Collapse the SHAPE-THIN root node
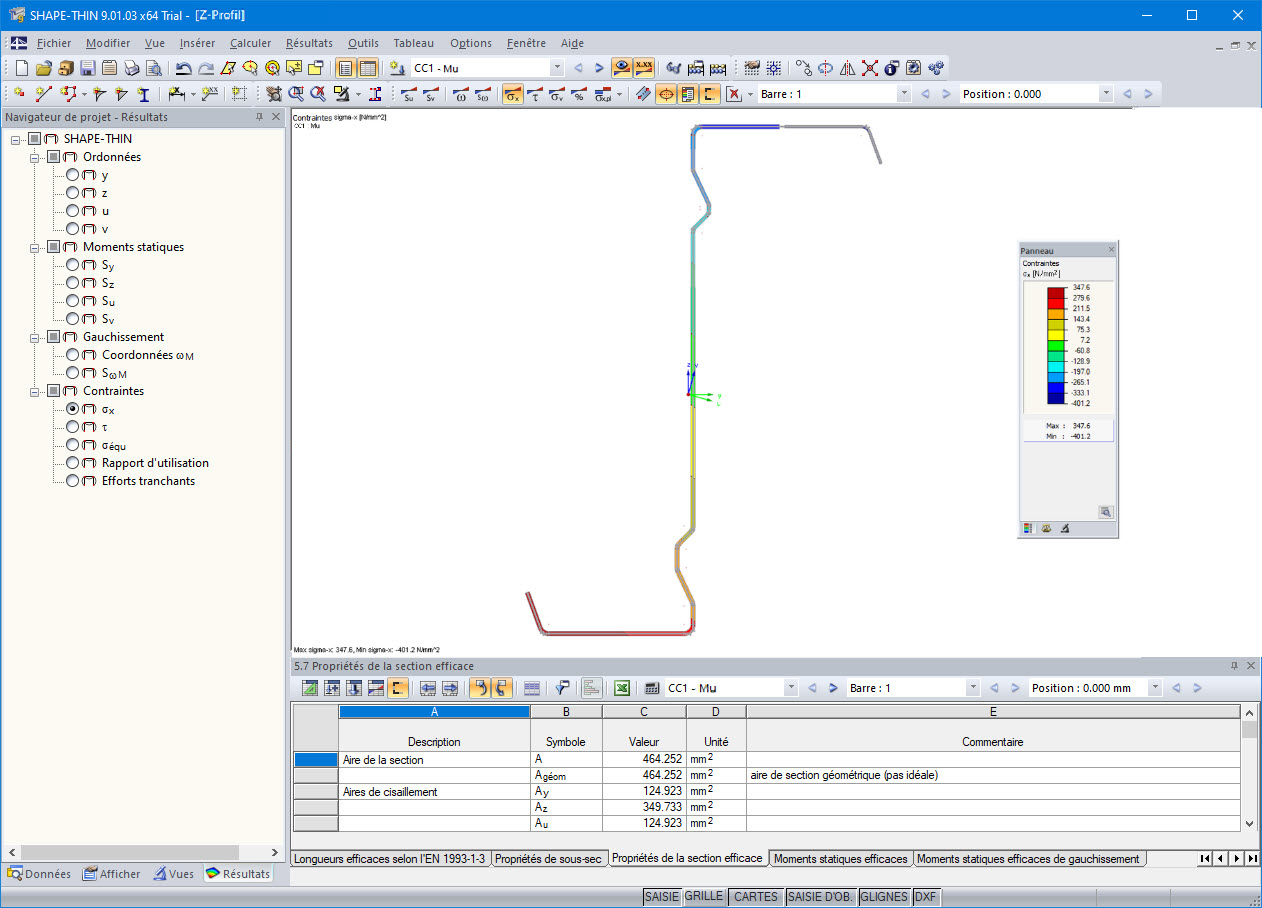Image resolution: width=1262 pixels, height=908 pixels. pyautogui.click(x=16, y=139)
